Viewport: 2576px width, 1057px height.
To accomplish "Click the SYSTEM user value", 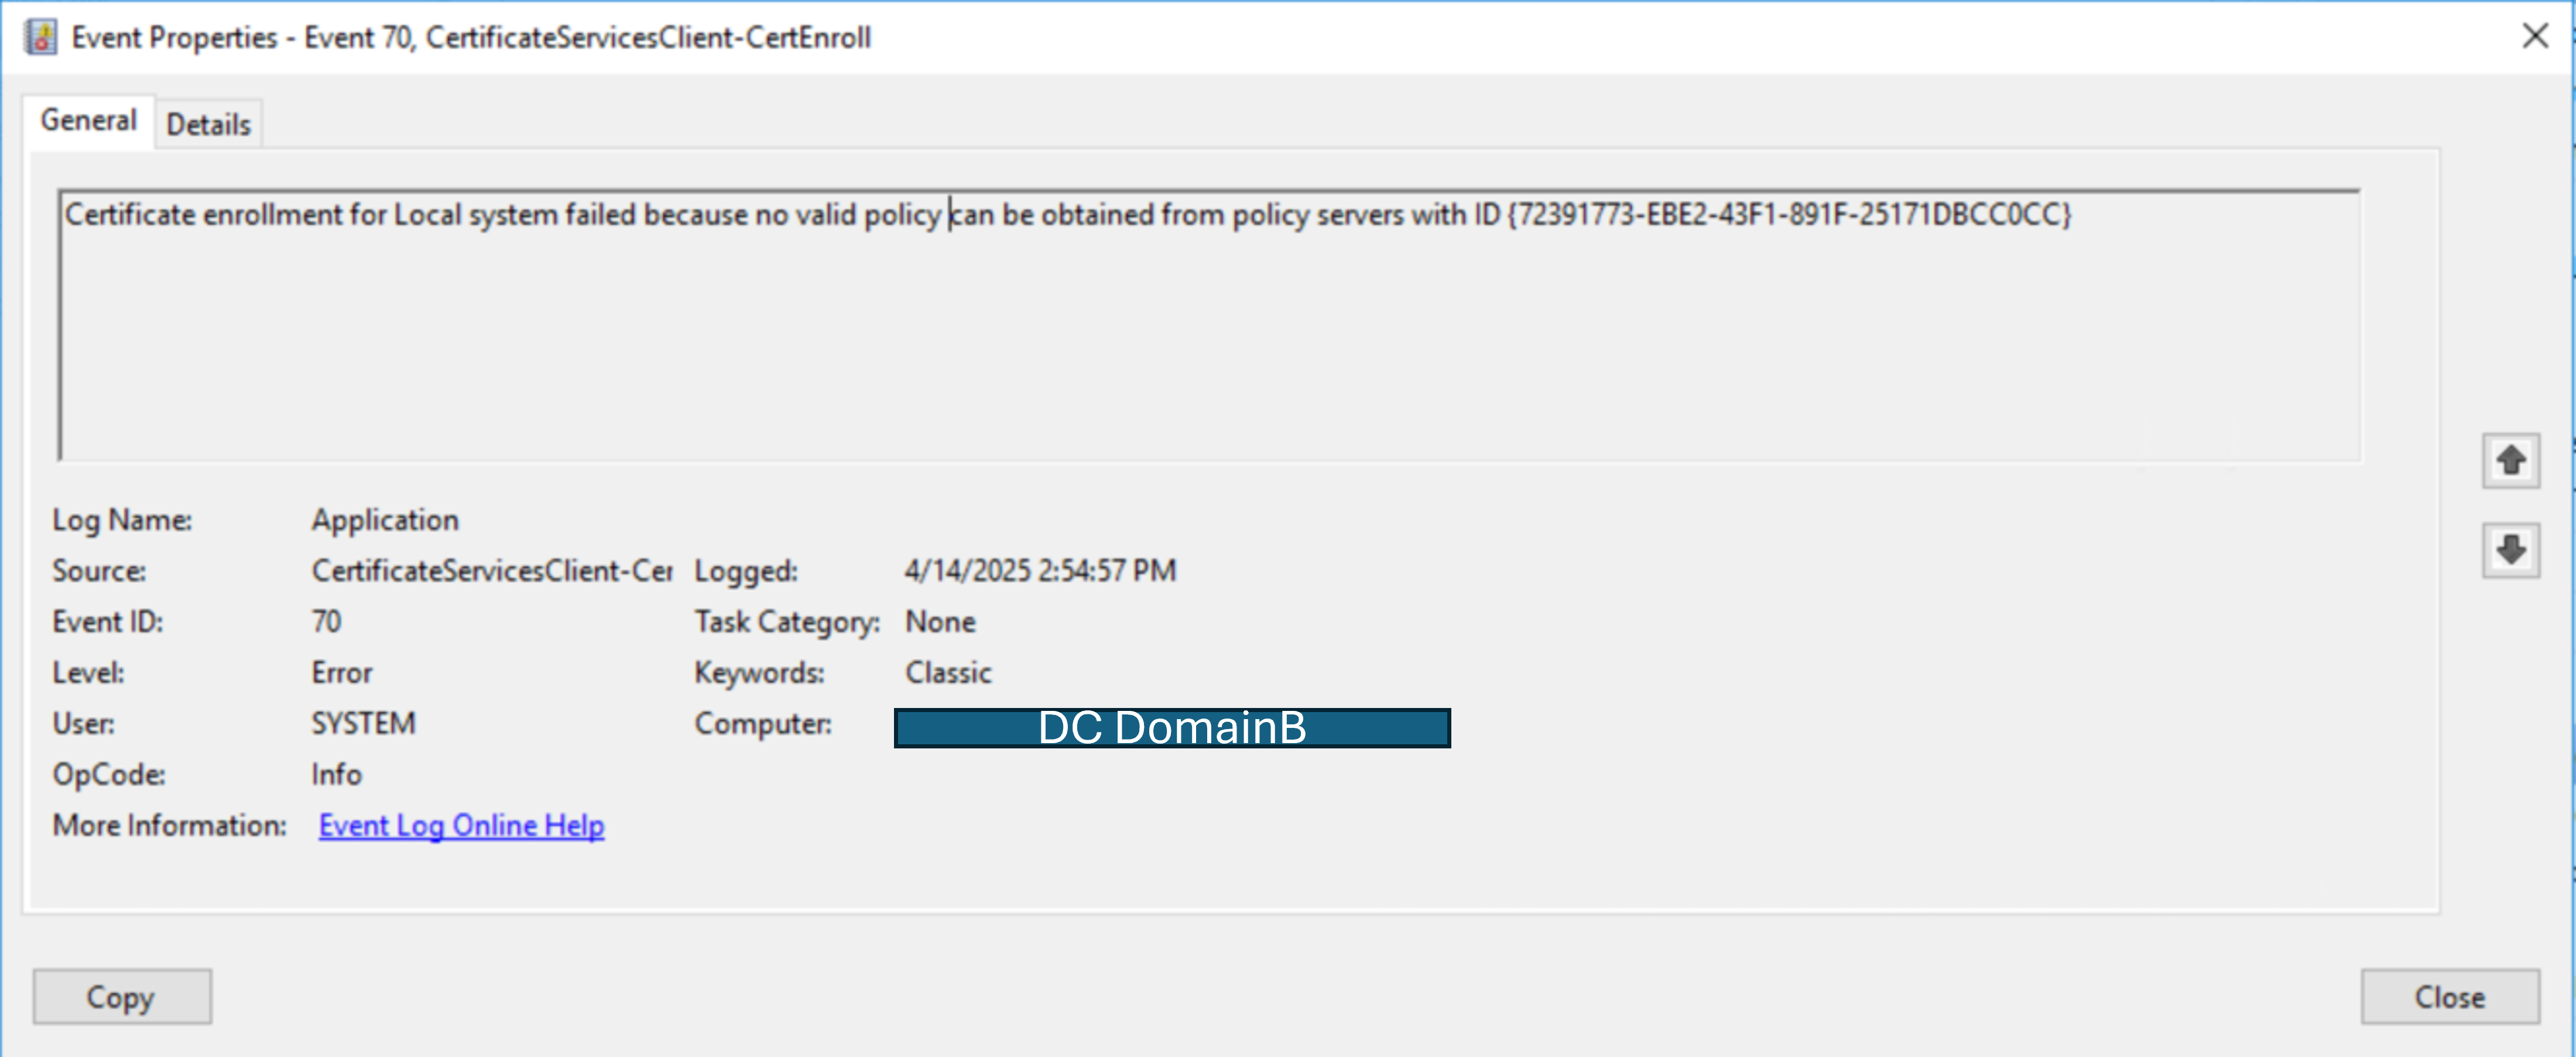I will (x=363, y=723).
